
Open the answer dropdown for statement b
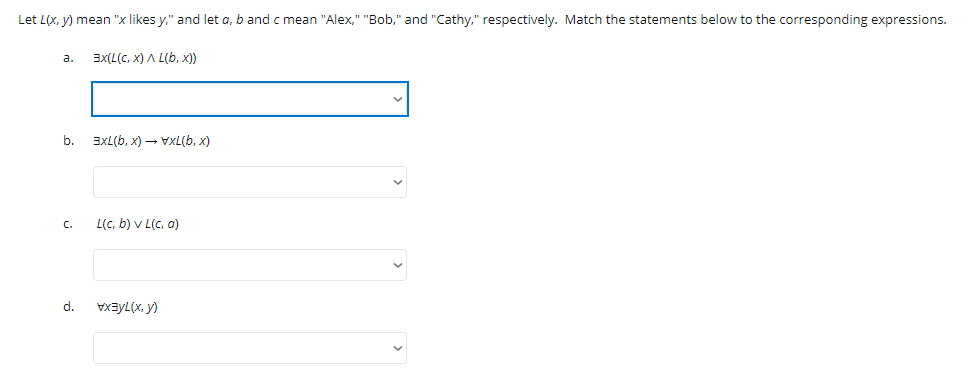click(x=250, y=182)
